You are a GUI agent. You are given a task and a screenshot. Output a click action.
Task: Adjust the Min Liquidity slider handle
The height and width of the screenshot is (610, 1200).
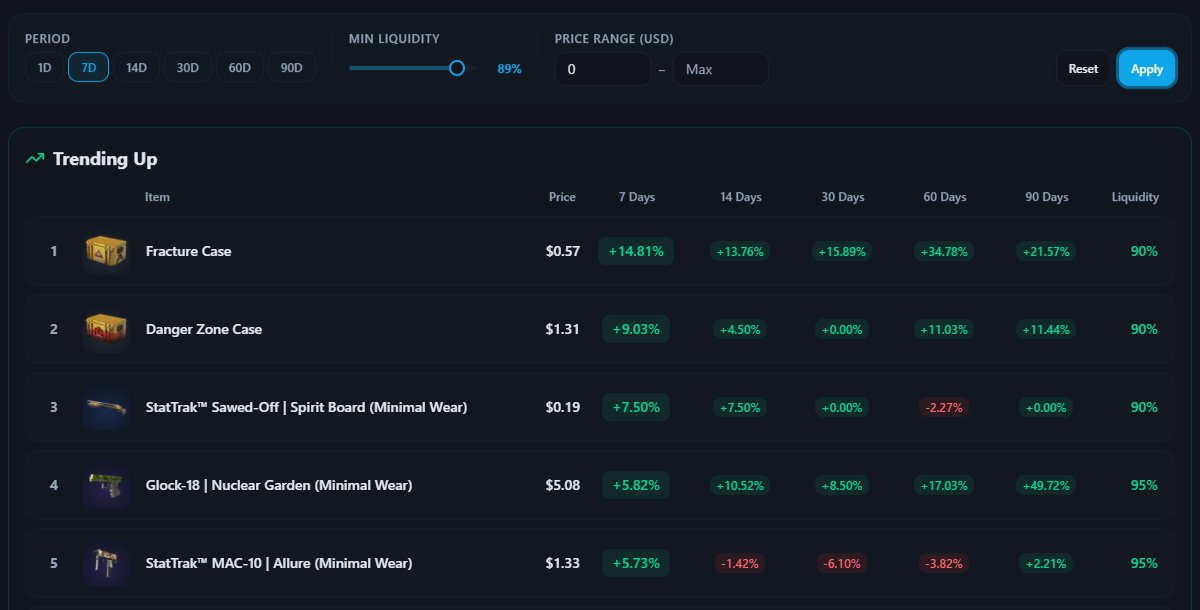tap(457, 68)
